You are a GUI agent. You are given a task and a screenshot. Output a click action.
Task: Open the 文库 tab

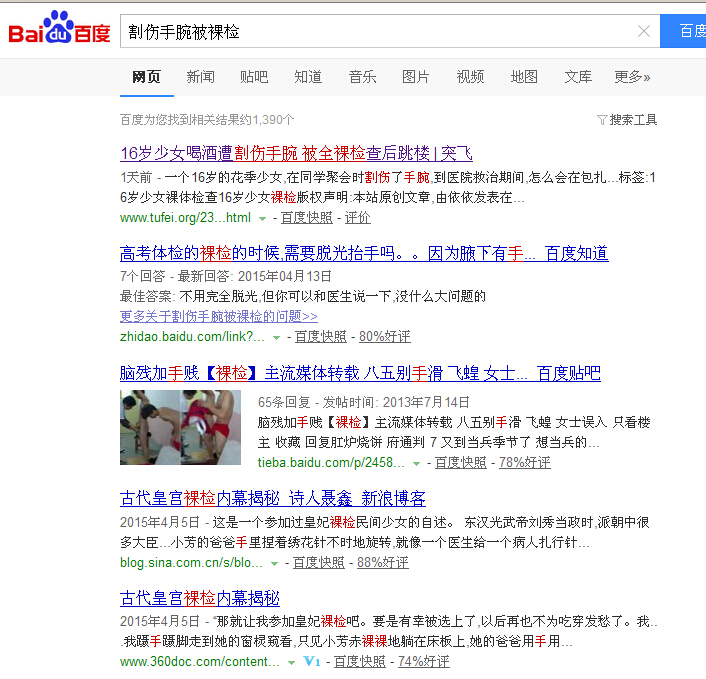click(578, 77)
